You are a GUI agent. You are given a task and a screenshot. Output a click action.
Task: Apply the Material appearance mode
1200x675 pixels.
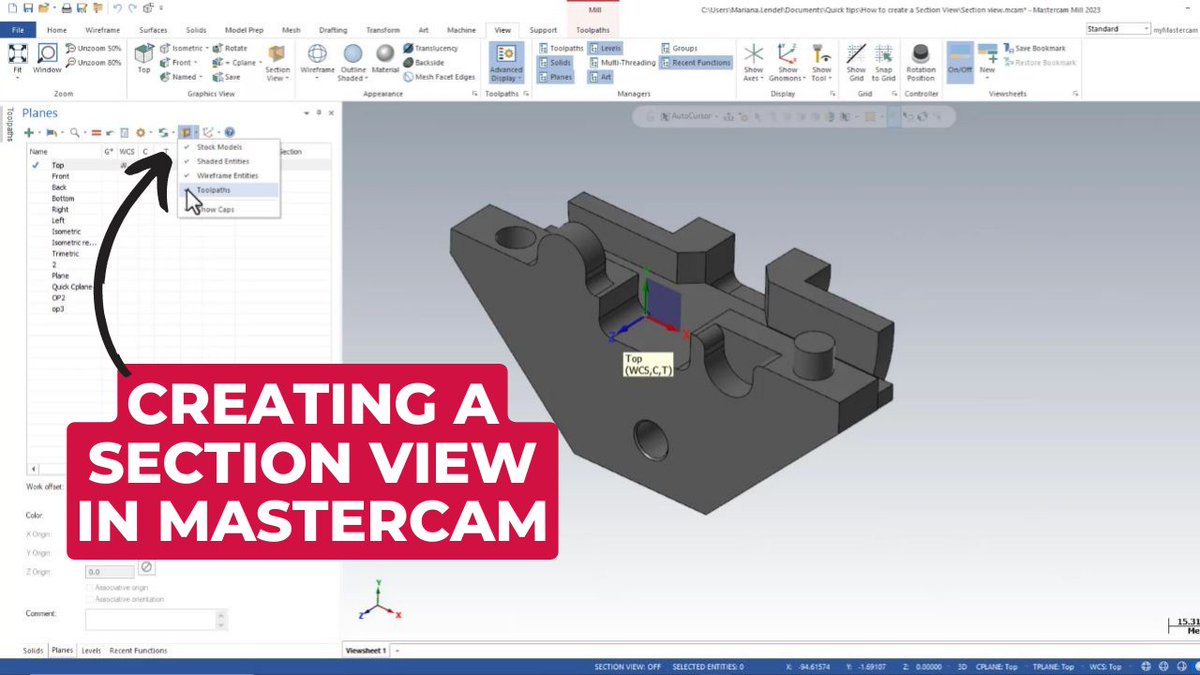coord(385,57)
